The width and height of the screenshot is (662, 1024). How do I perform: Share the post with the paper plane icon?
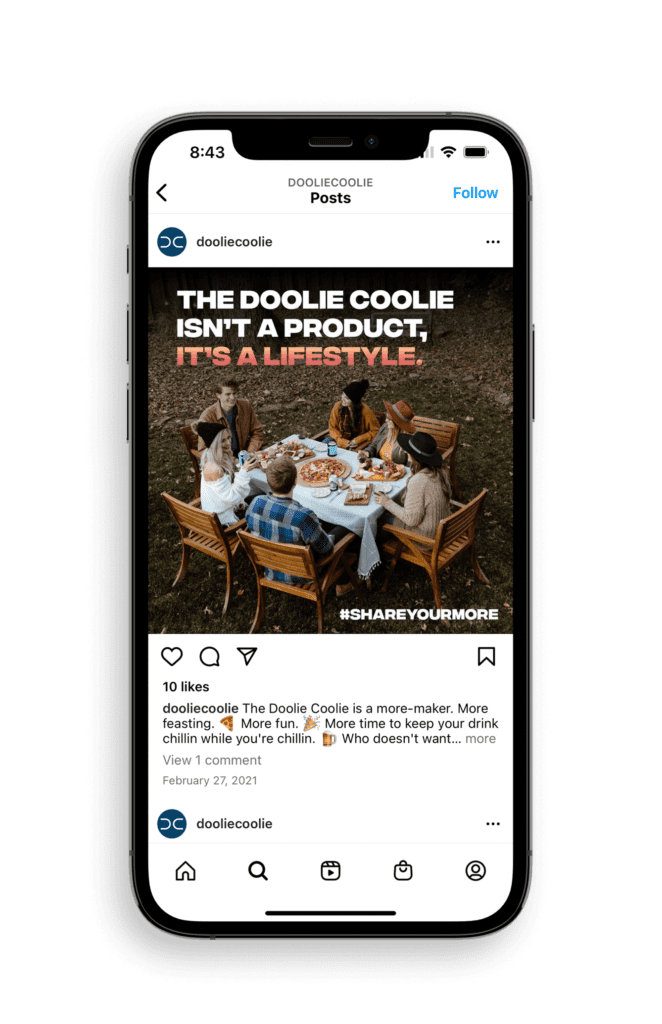coord(247,656)
